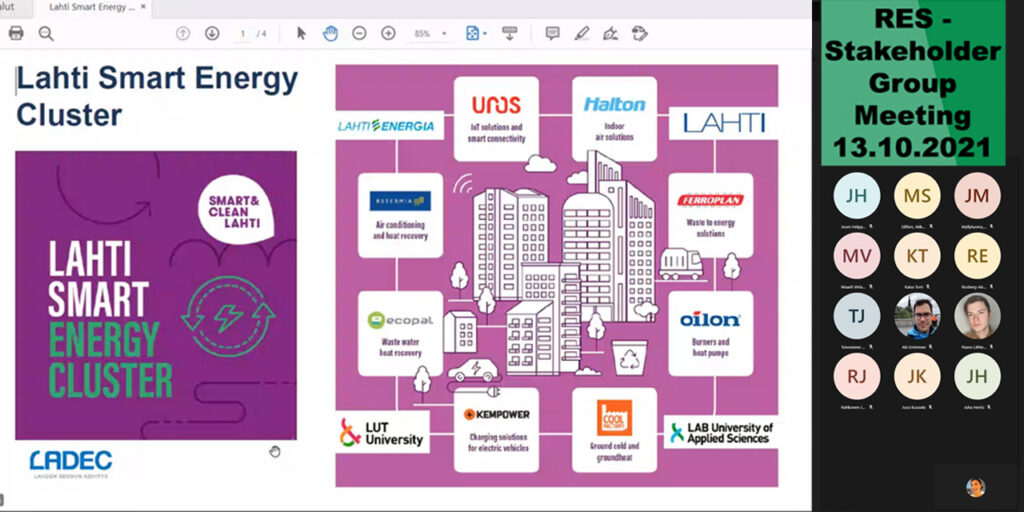The image size is (1024, 512).
Task: Click the page number field showing 1
Action: (x=243, y=33)
